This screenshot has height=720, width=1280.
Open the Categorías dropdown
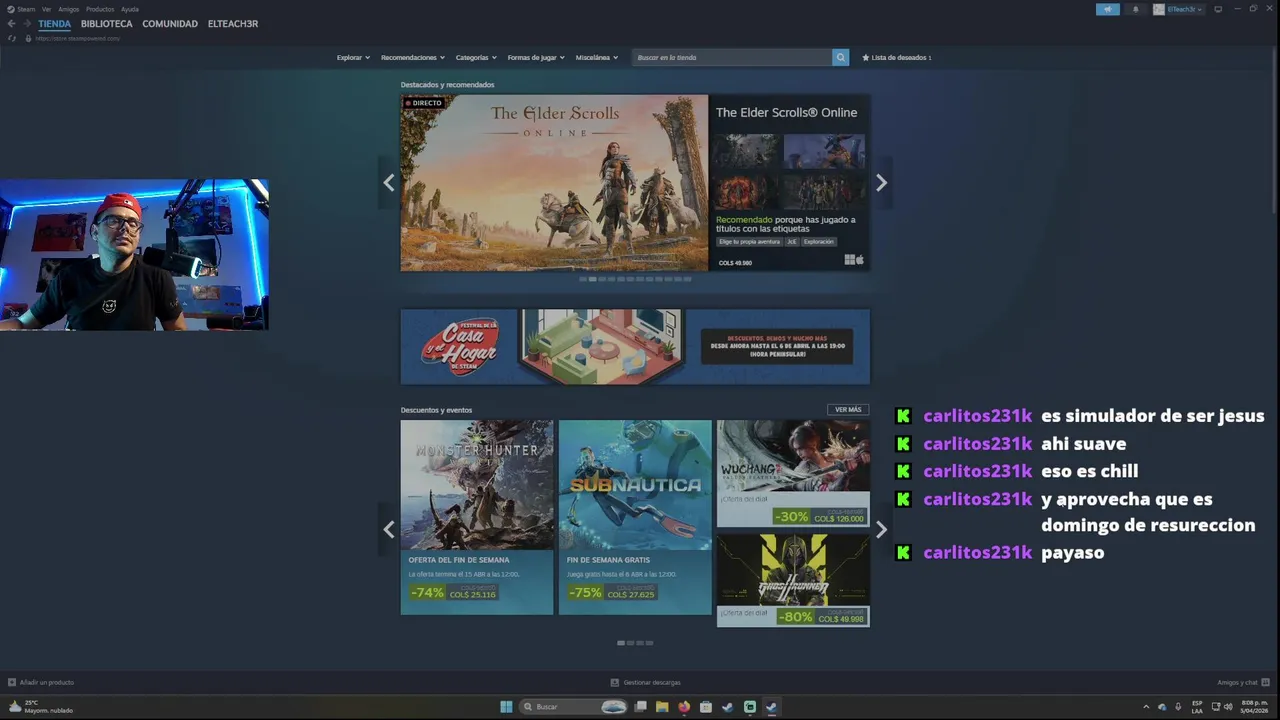(476, 57)
